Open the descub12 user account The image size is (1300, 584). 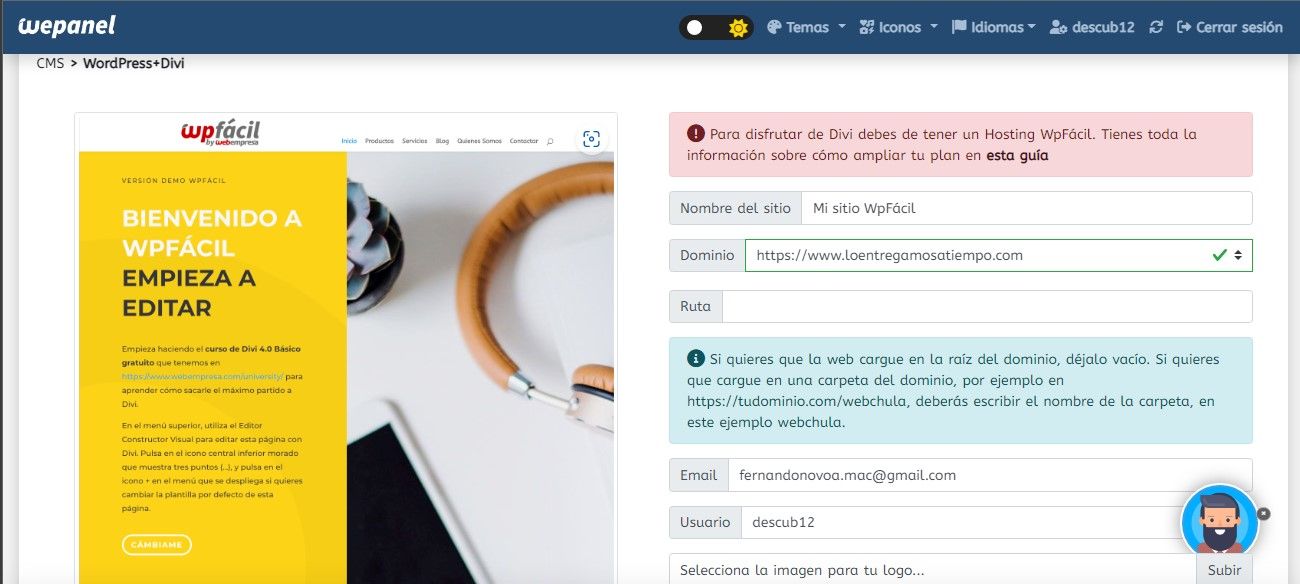tap(1092, 27)
